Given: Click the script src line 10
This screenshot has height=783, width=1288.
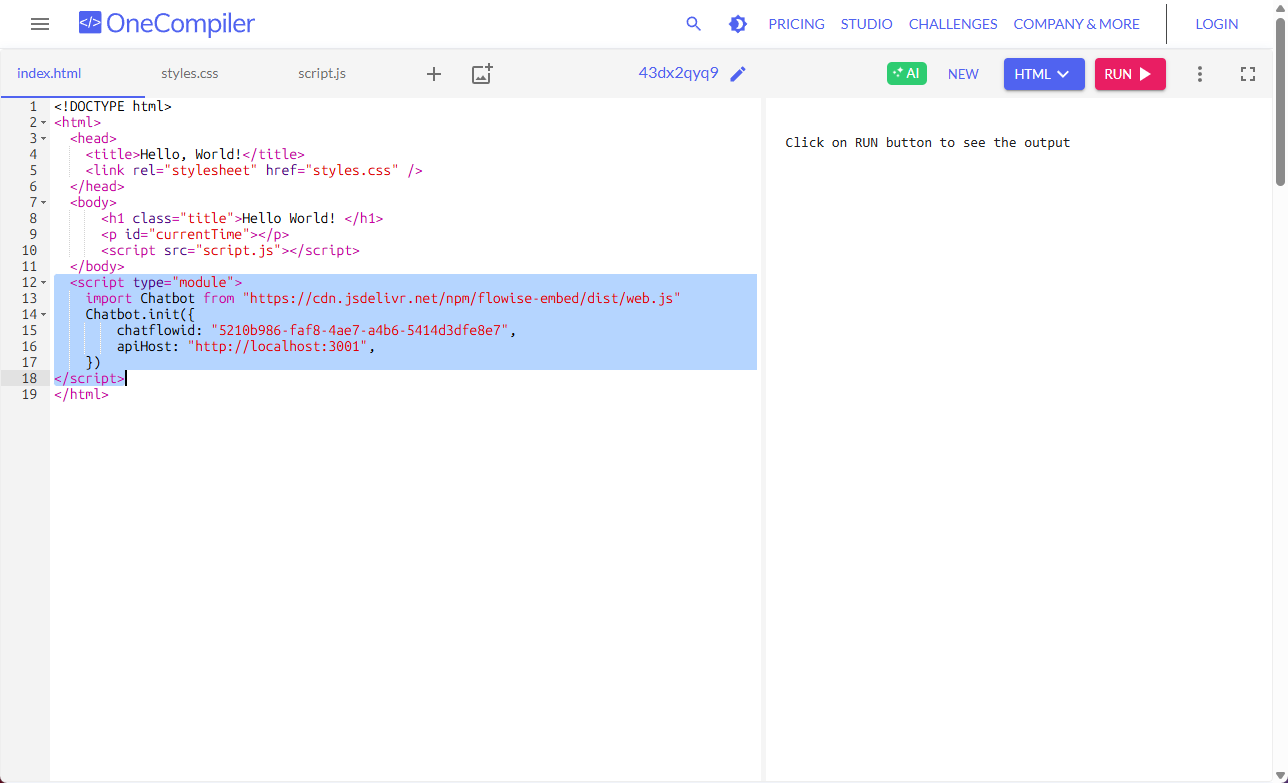Looking at the screenshot, I should tap(230, 250).
